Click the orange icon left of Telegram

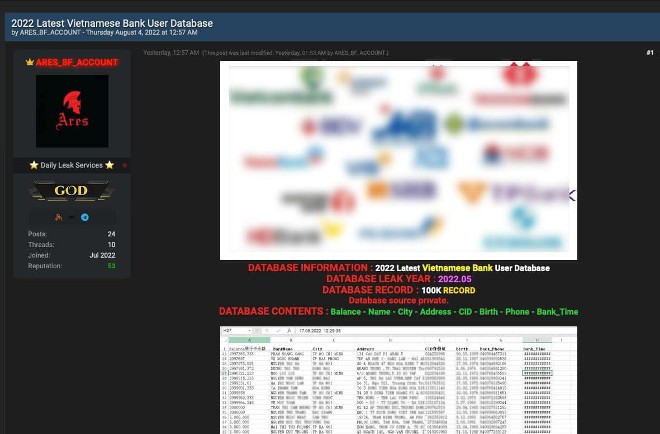tap(59, 217)
